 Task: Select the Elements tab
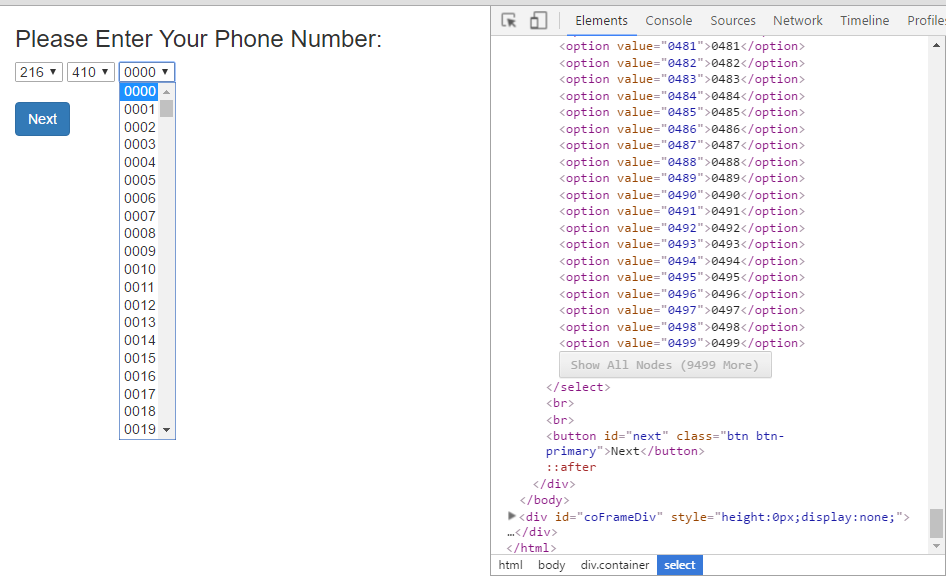(x=601, y=21)
